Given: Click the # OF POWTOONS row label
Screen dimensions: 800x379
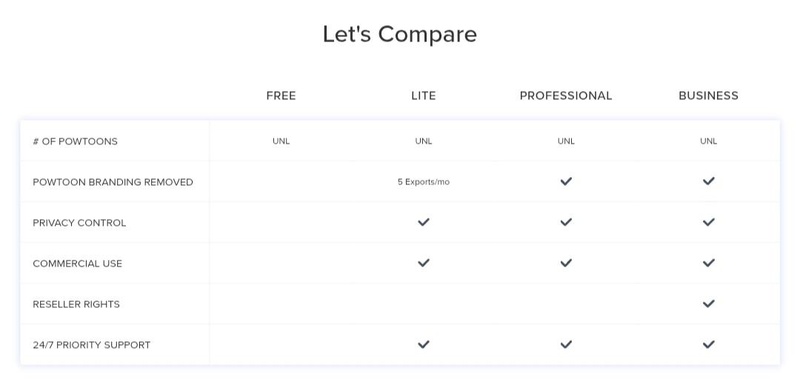Looking at the screenshot, I should pyautogui.click(x=75, y=141).
